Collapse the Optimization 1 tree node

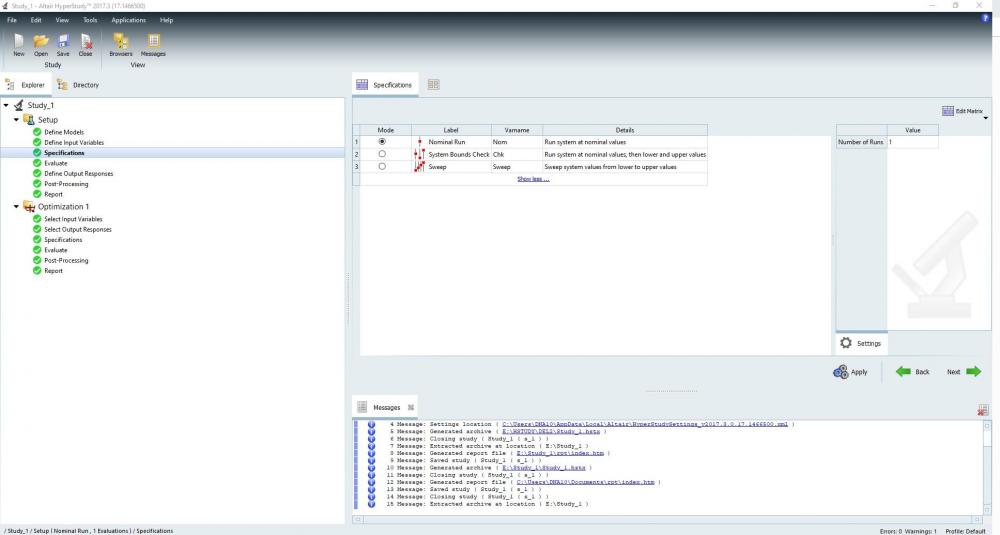[17, 207]
